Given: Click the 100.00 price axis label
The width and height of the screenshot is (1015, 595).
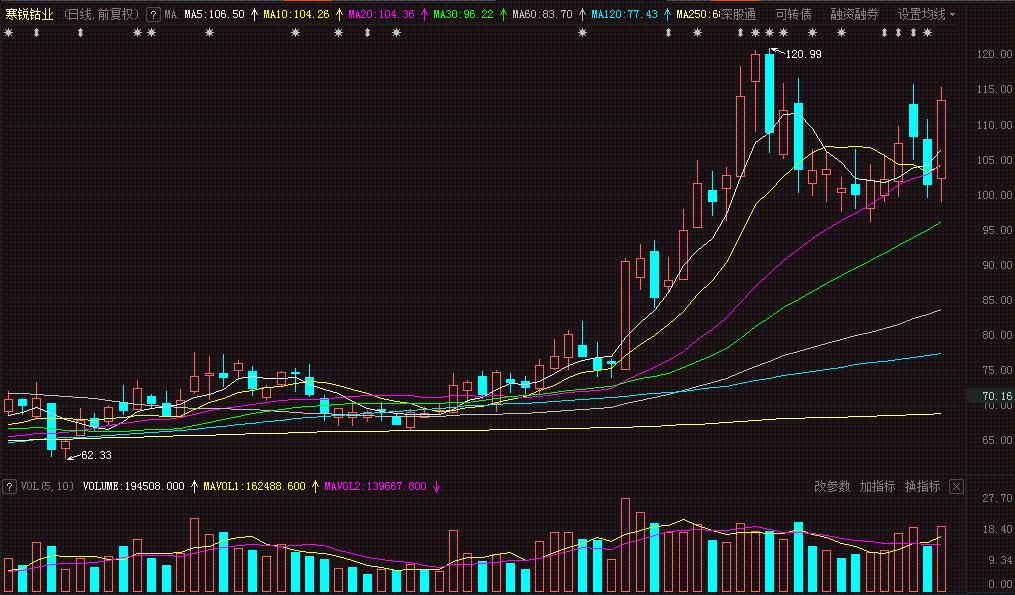Looking at the screenshot, I should (x=994, y=195).
